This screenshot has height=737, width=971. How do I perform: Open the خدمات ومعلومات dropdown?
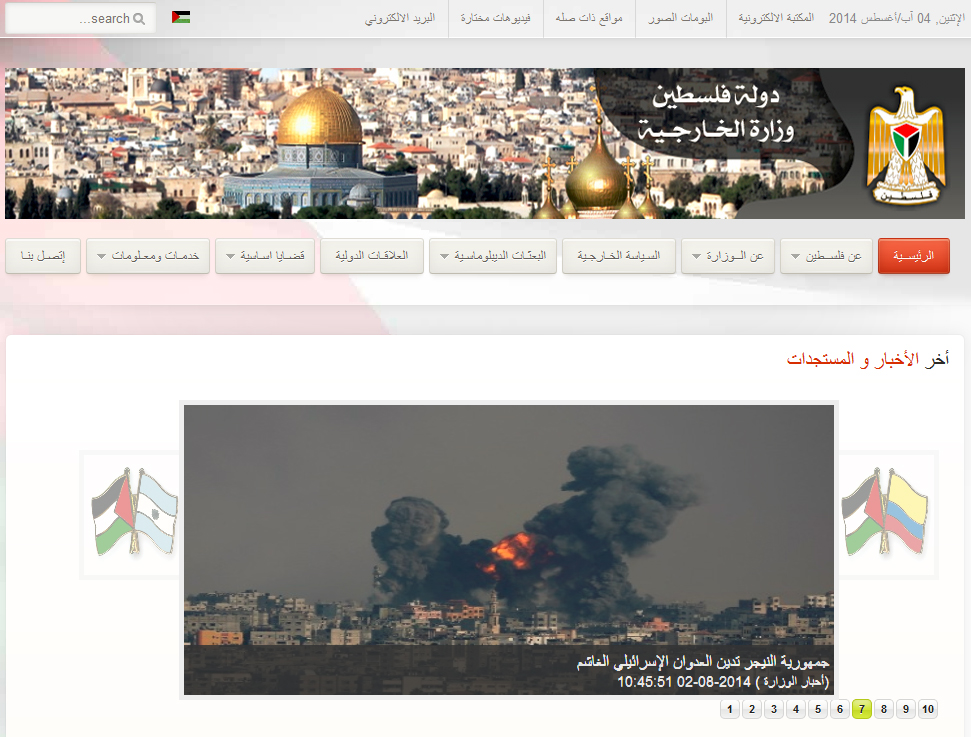148,256
